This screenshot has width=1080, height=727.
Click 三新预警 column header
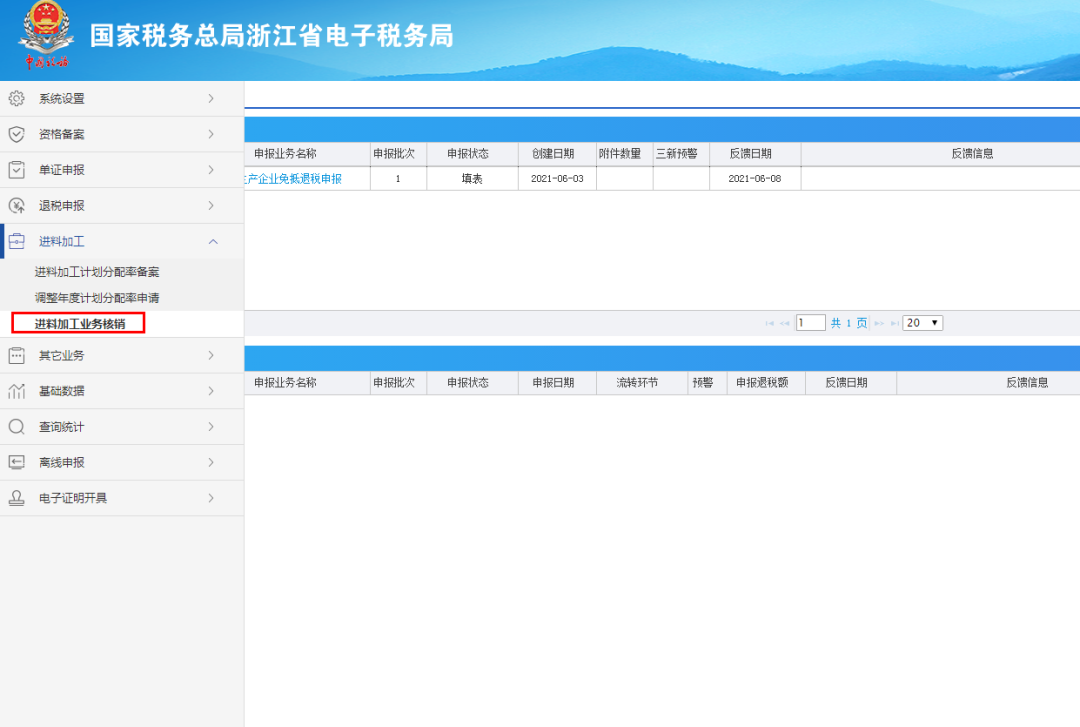(x=676, y=154)
